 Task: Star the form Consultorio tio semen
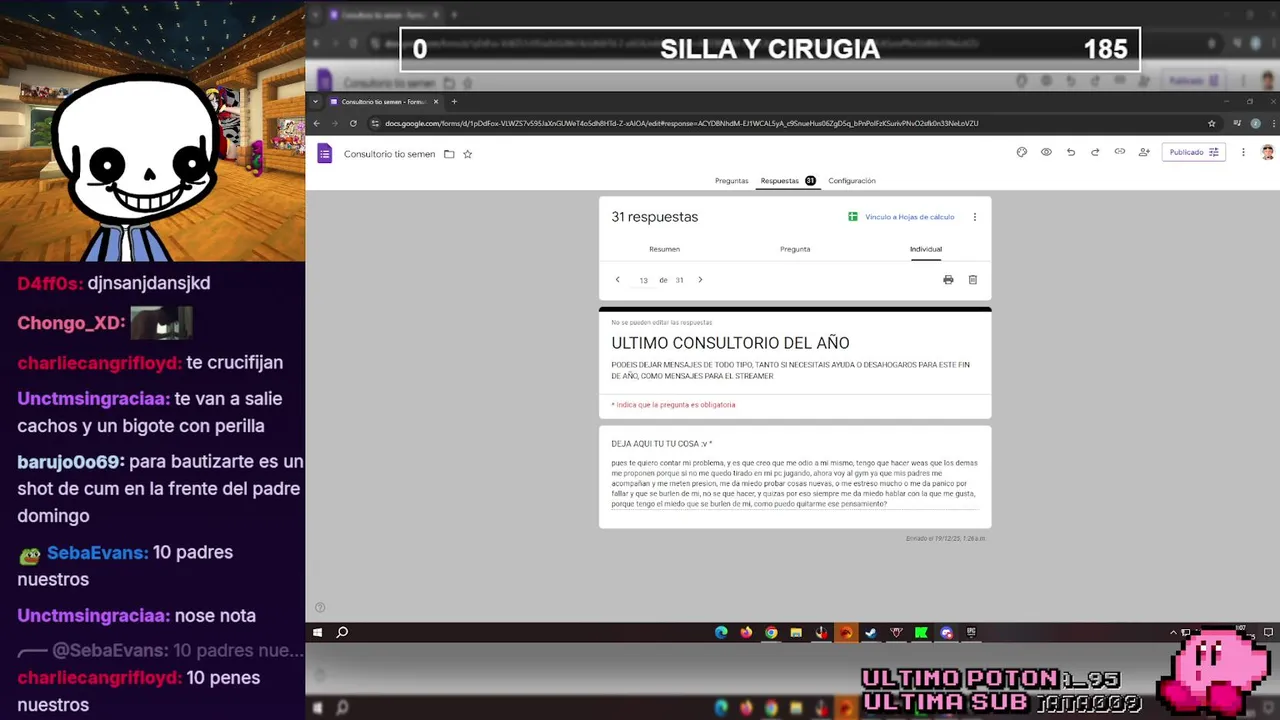(467, 154)
